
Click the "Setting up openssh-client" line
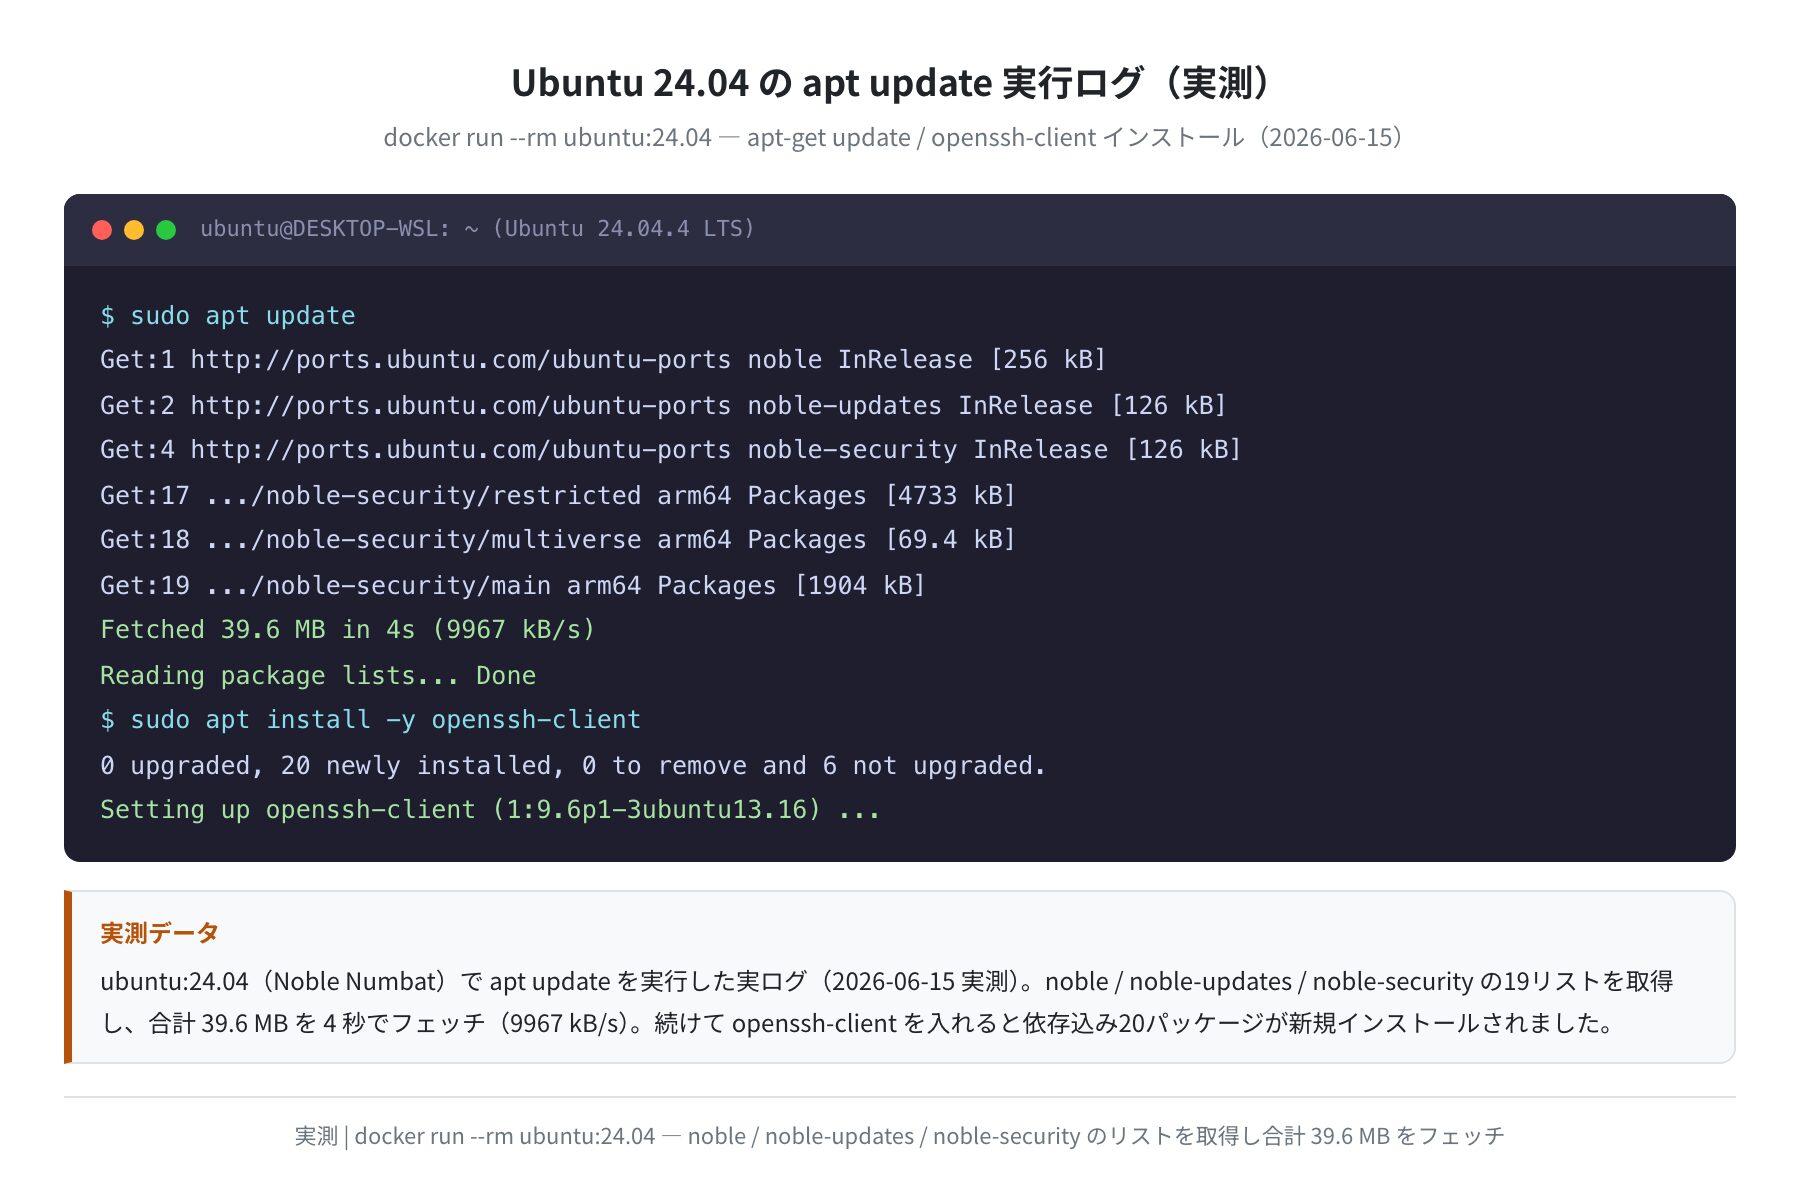pos(490,810)
